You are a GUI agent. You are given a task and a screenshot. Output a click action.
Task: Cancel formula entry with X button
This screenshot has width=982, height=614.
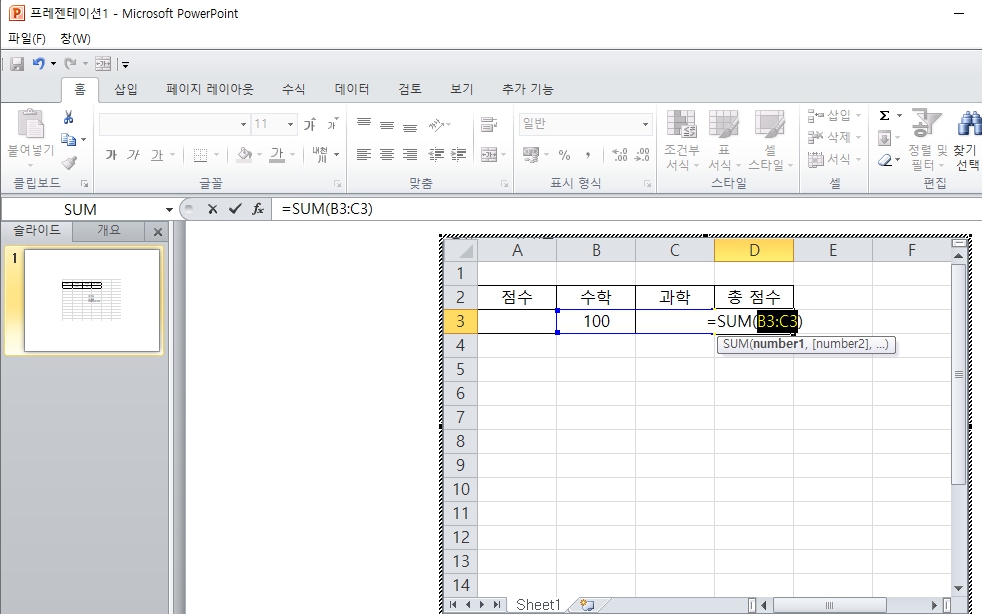[x=212, y=209]
